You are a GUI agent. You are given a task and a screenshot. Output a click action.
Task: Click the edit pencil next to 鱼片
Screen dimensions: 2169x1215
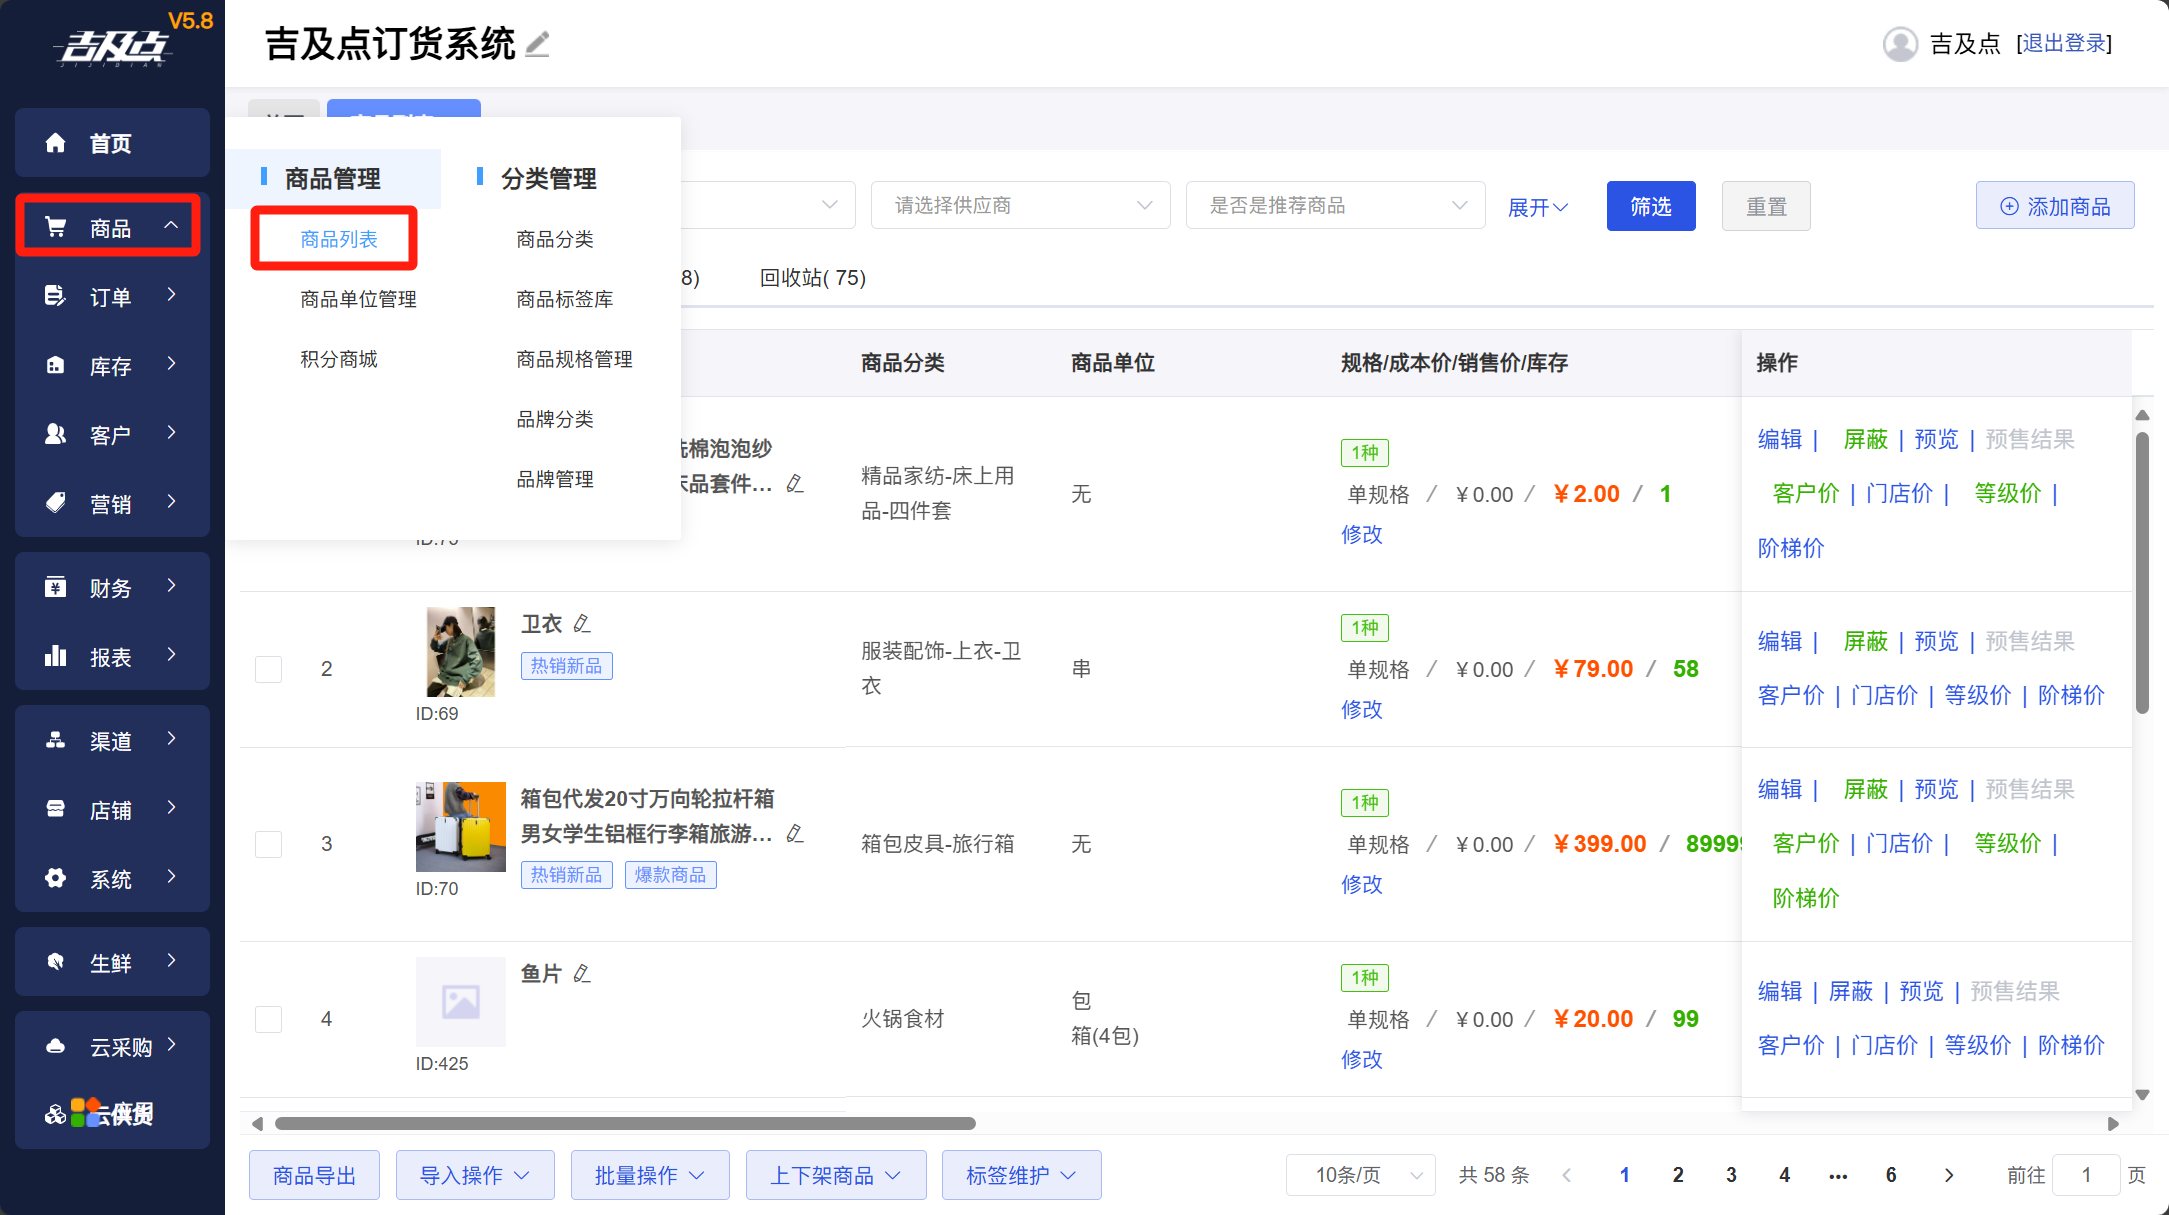(582, 974)
